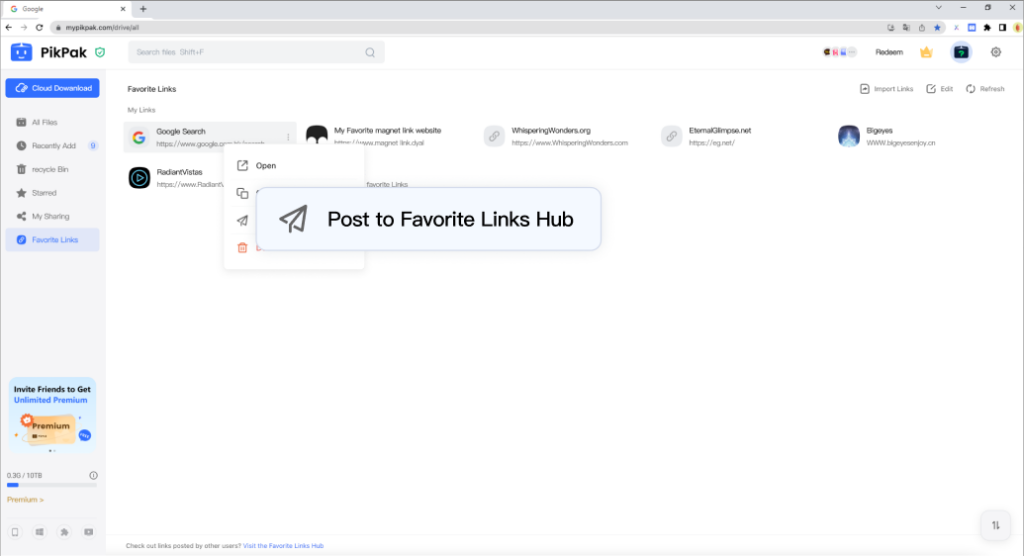The width and height of the screenshot is (1024, 556).
Task: Expand the Premium > plan link
Action: (x=25, y=499)
